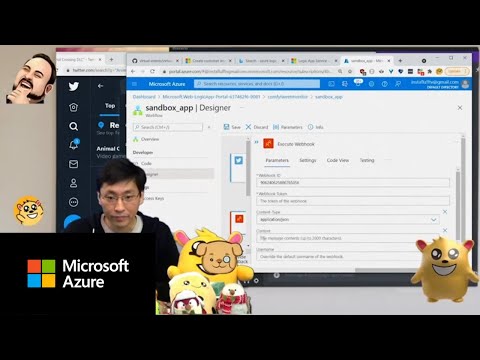480x360 pixels.
Task: Go back in the Azure browser window
Action: 133,71
